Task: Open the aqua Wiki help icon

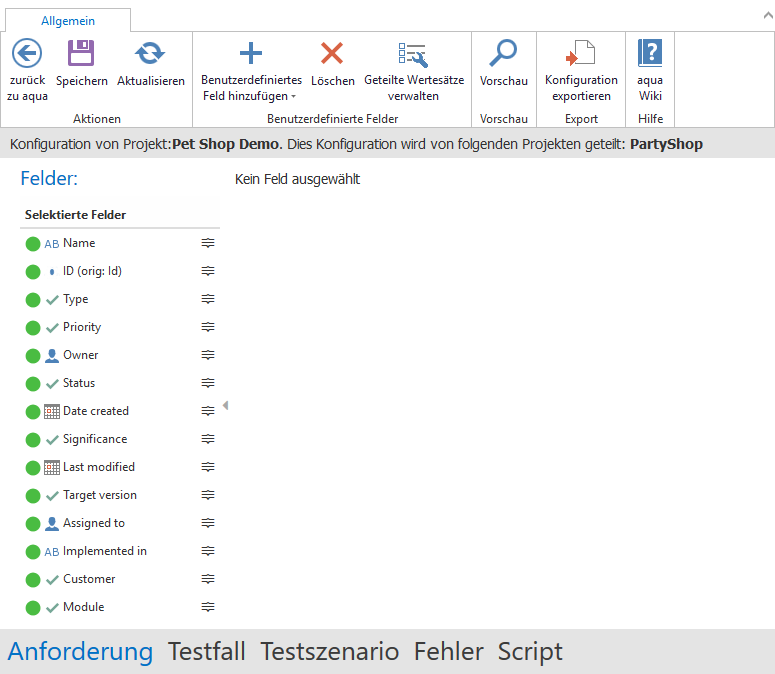Action: pyautogui.click(x=650, y=53)
